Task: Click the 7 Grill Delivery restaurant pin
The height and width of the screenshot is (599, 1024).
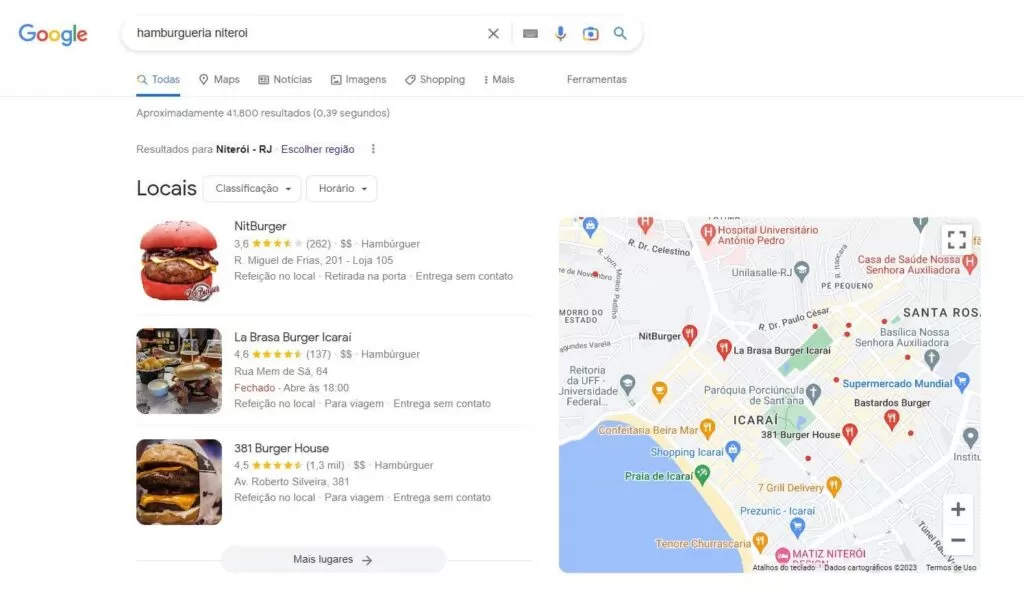Action: [x=833, y=485]
